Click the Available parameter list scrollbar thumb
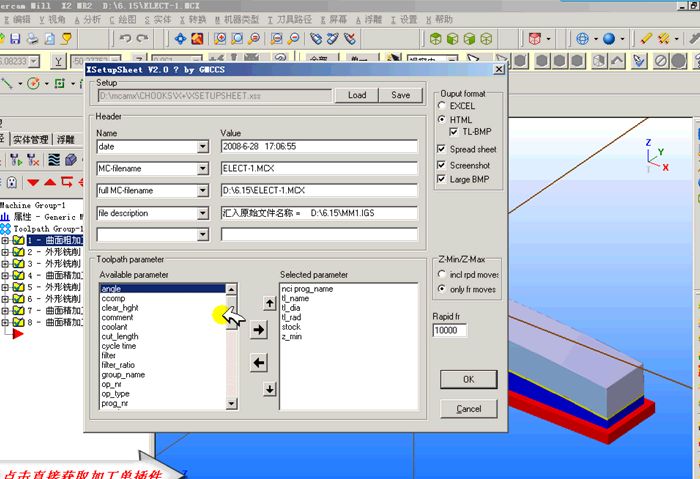The width and height of the screenshot is (700, 479). (x=231, y=312)
